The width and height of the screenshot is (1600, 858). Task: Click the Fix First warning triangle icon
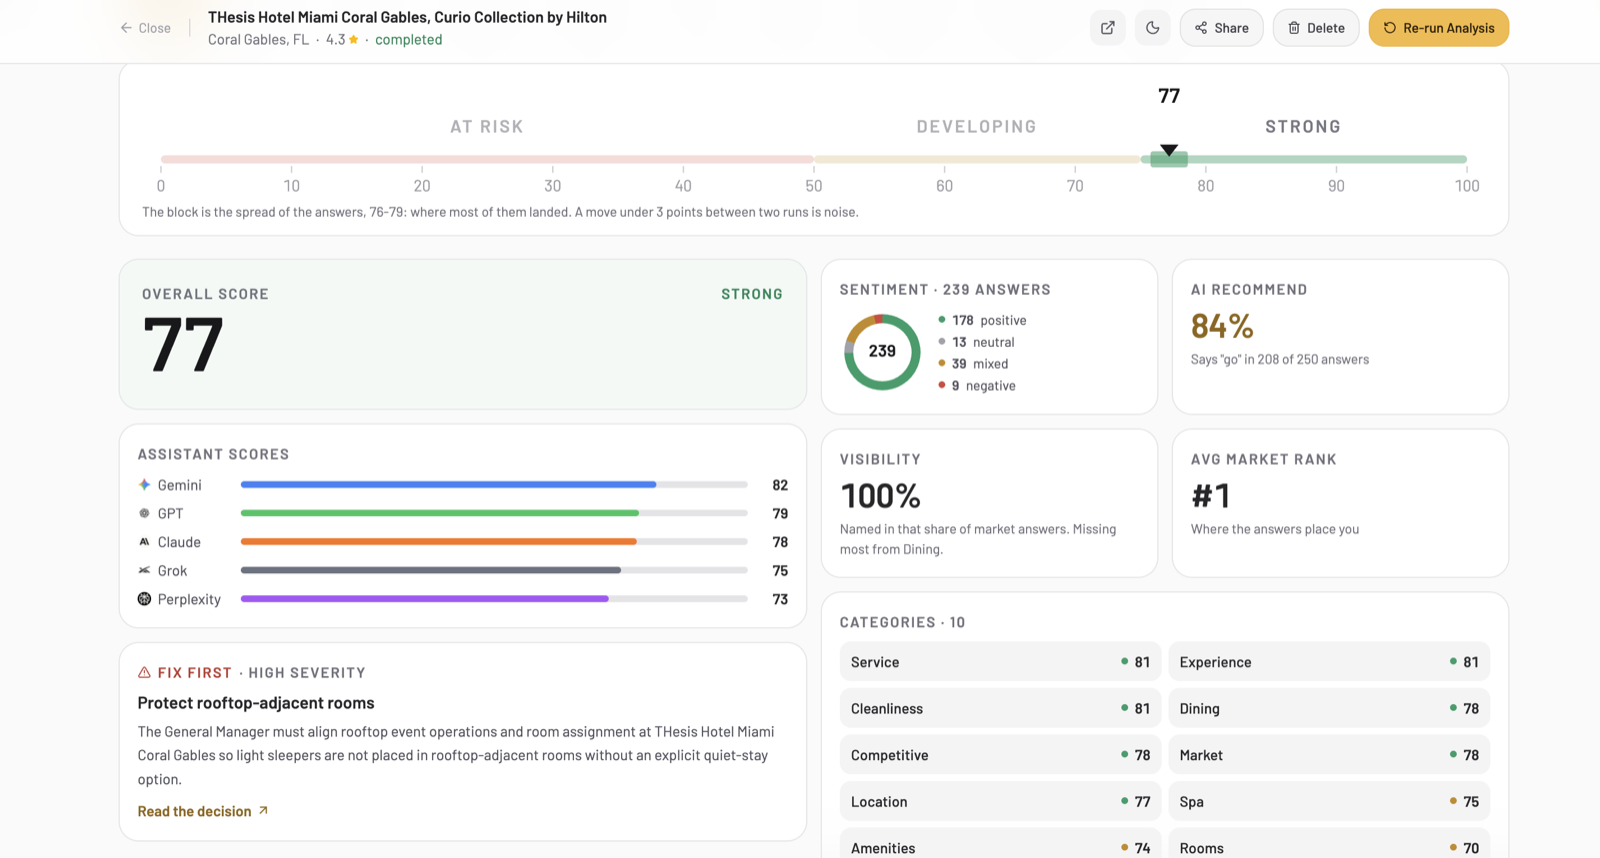pyautogui.click(x=144, y=673)
